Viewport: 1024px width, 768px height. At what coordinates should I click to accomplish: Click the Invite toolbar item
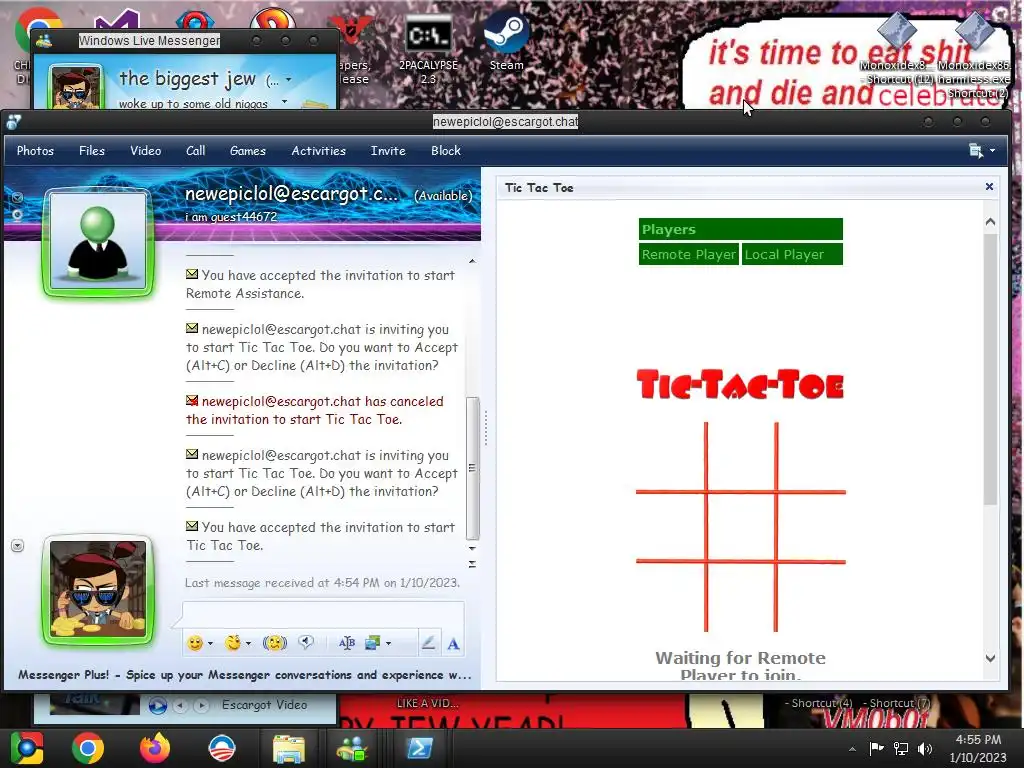pos(388,151)
